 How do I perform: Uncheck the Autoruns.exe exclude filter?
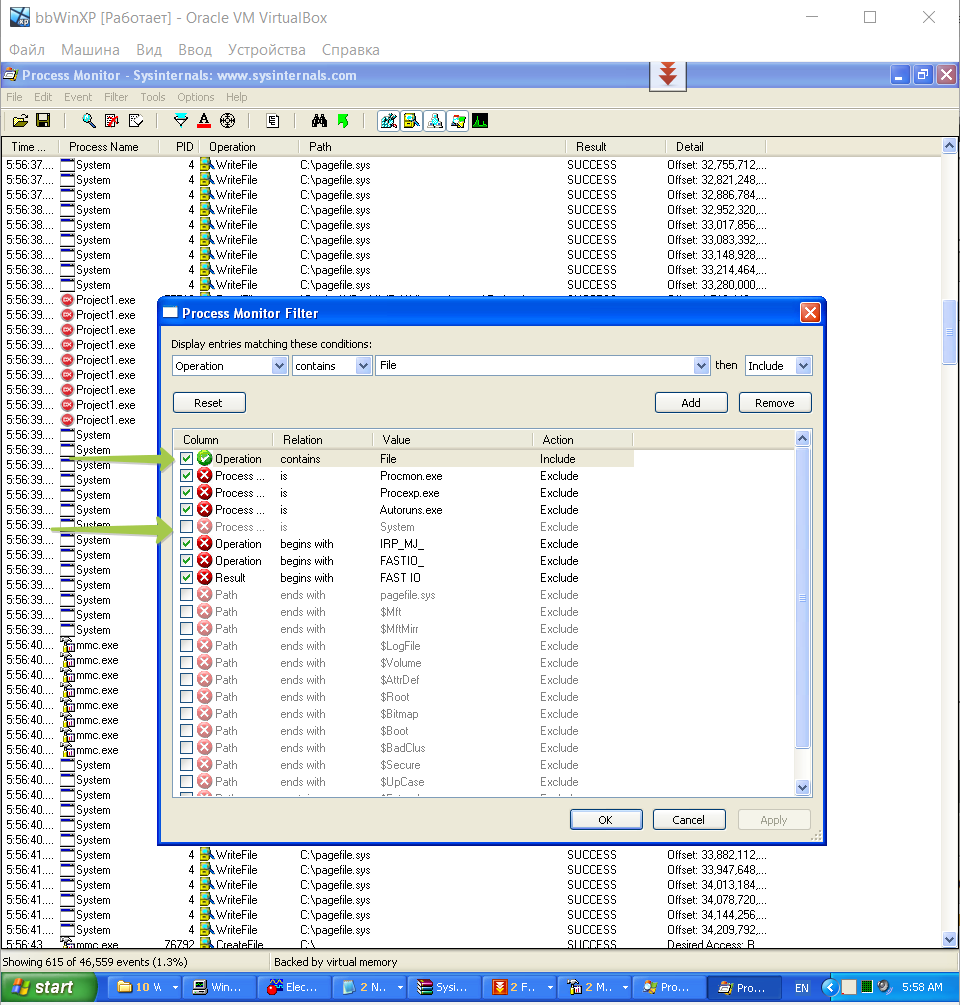click(186, 510)
